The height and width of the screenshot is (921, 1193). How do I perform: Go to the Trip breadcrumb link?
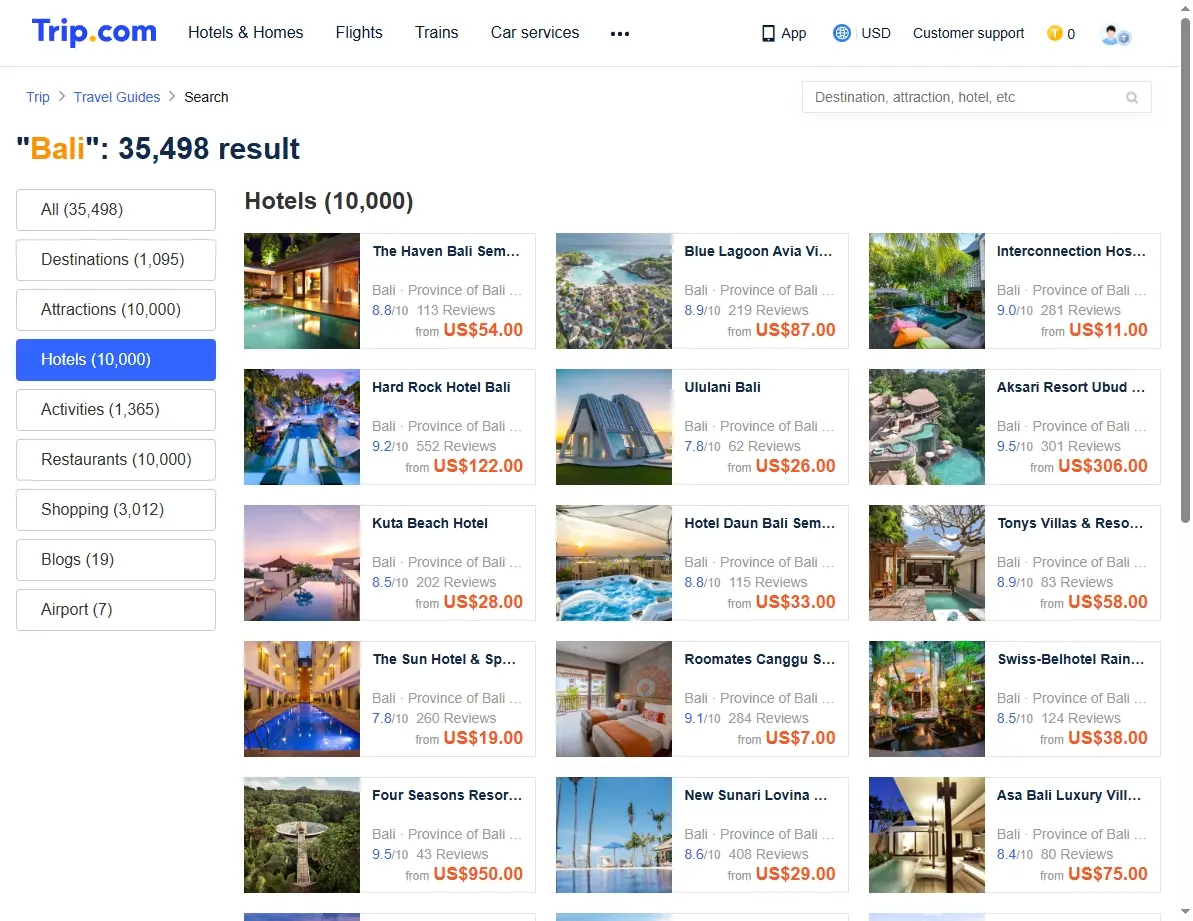[x=38, y=97]
